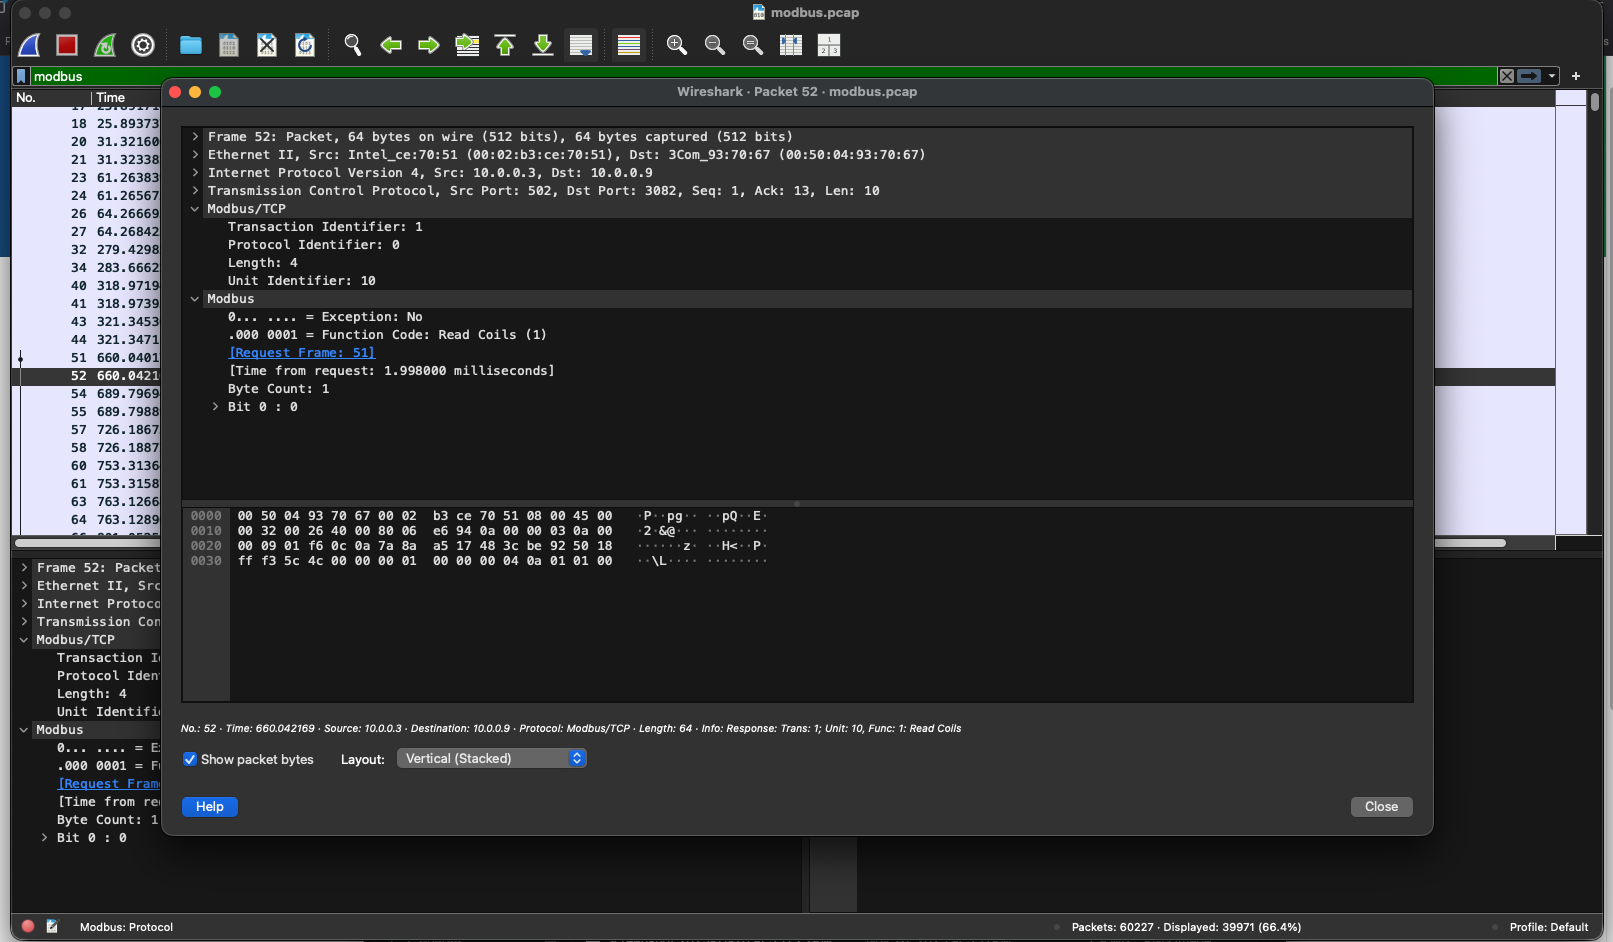Uncheck Show packet bytes
The height and width of the screenshot is (942, 1613).
point(190,759)
